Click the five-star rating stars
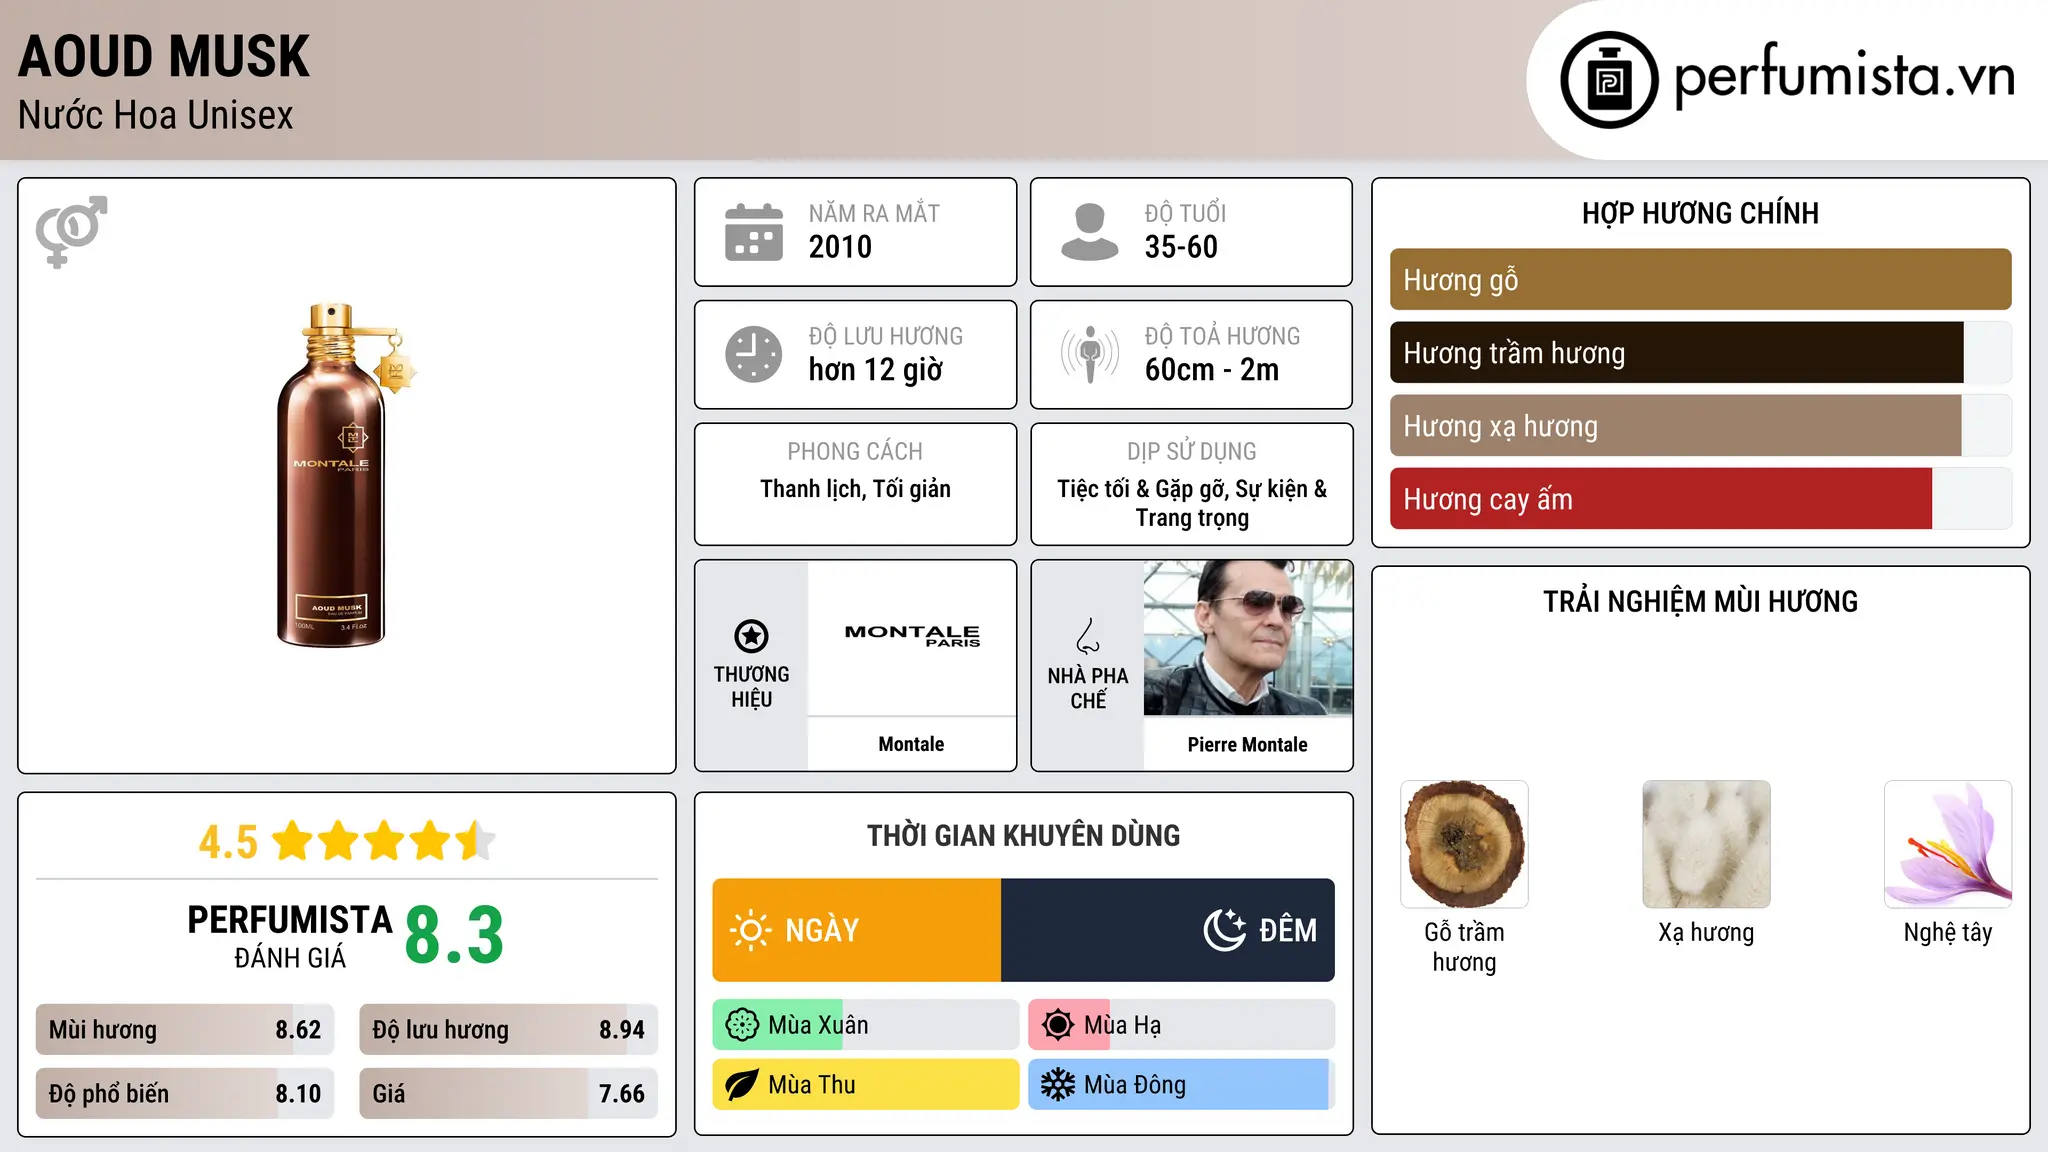The width and height of the screenshot is (2048, 1152). (x=384, y=841)
